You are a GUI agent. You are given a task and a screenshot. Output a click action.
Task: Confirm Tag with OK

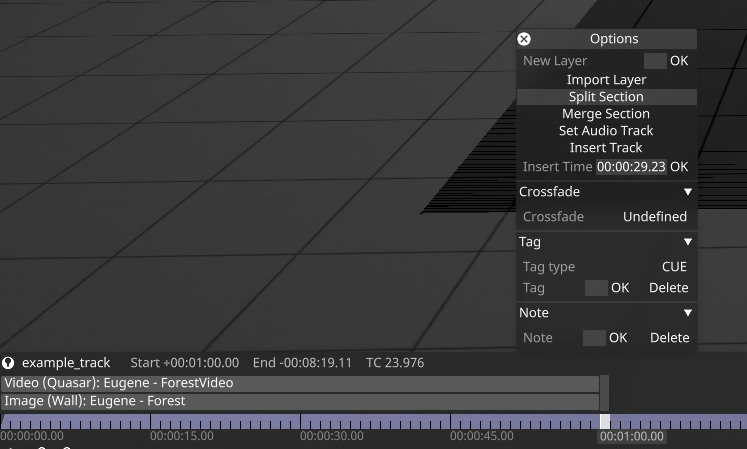[x=620, y=288]
